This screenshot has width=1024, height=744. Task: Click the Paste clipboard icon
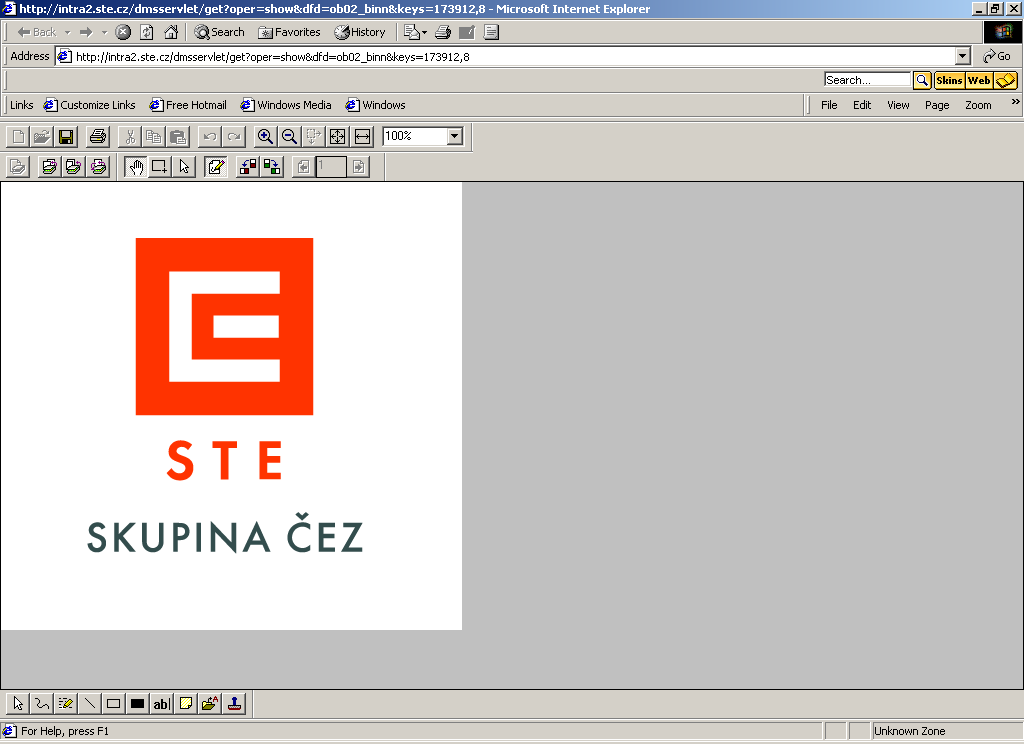tap(178, 137)
